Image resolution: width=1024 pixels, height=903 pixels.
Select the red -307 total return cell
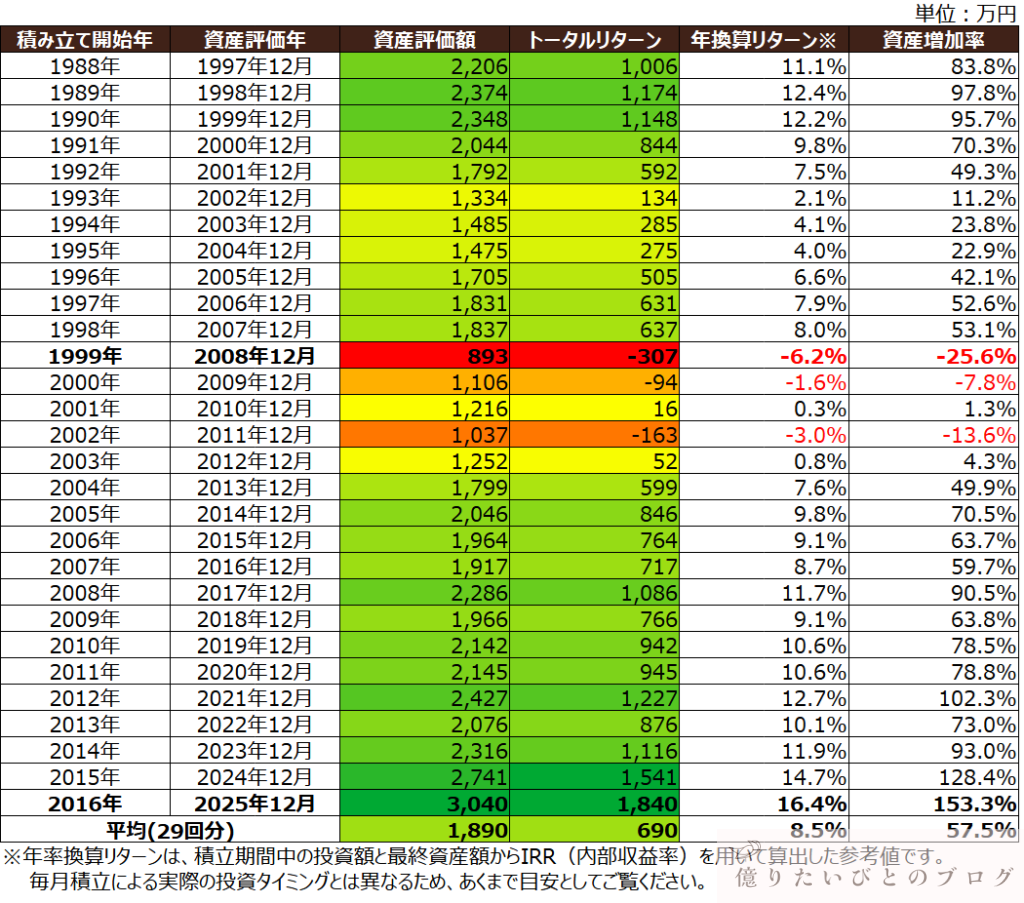595,355
